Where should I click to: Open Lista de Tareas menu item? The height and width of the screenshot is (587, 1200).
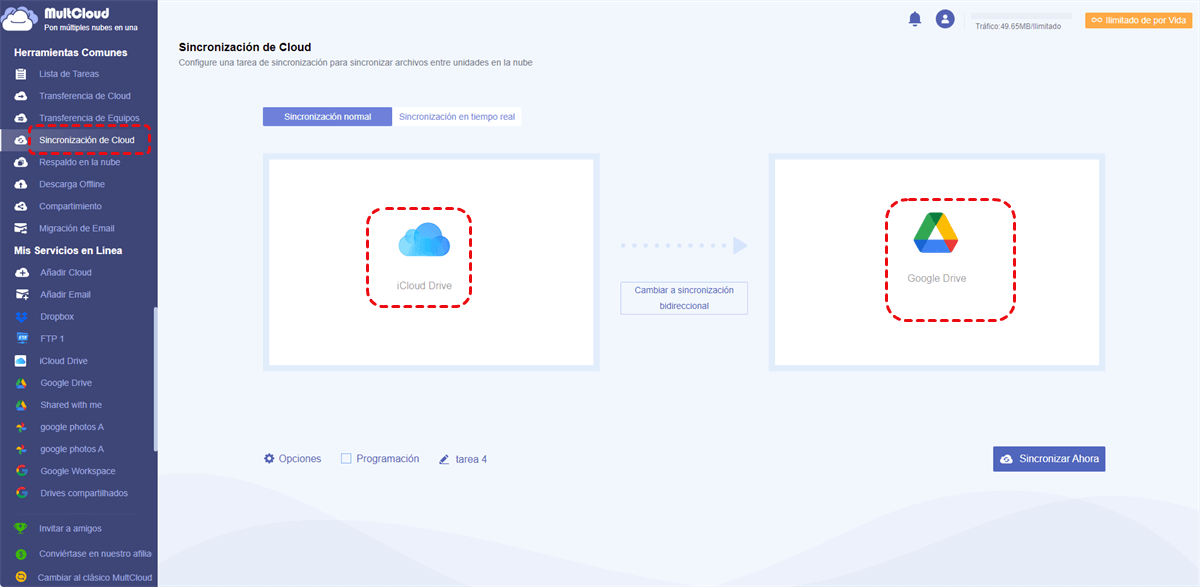pyautogui.click(x=69, y=74)
